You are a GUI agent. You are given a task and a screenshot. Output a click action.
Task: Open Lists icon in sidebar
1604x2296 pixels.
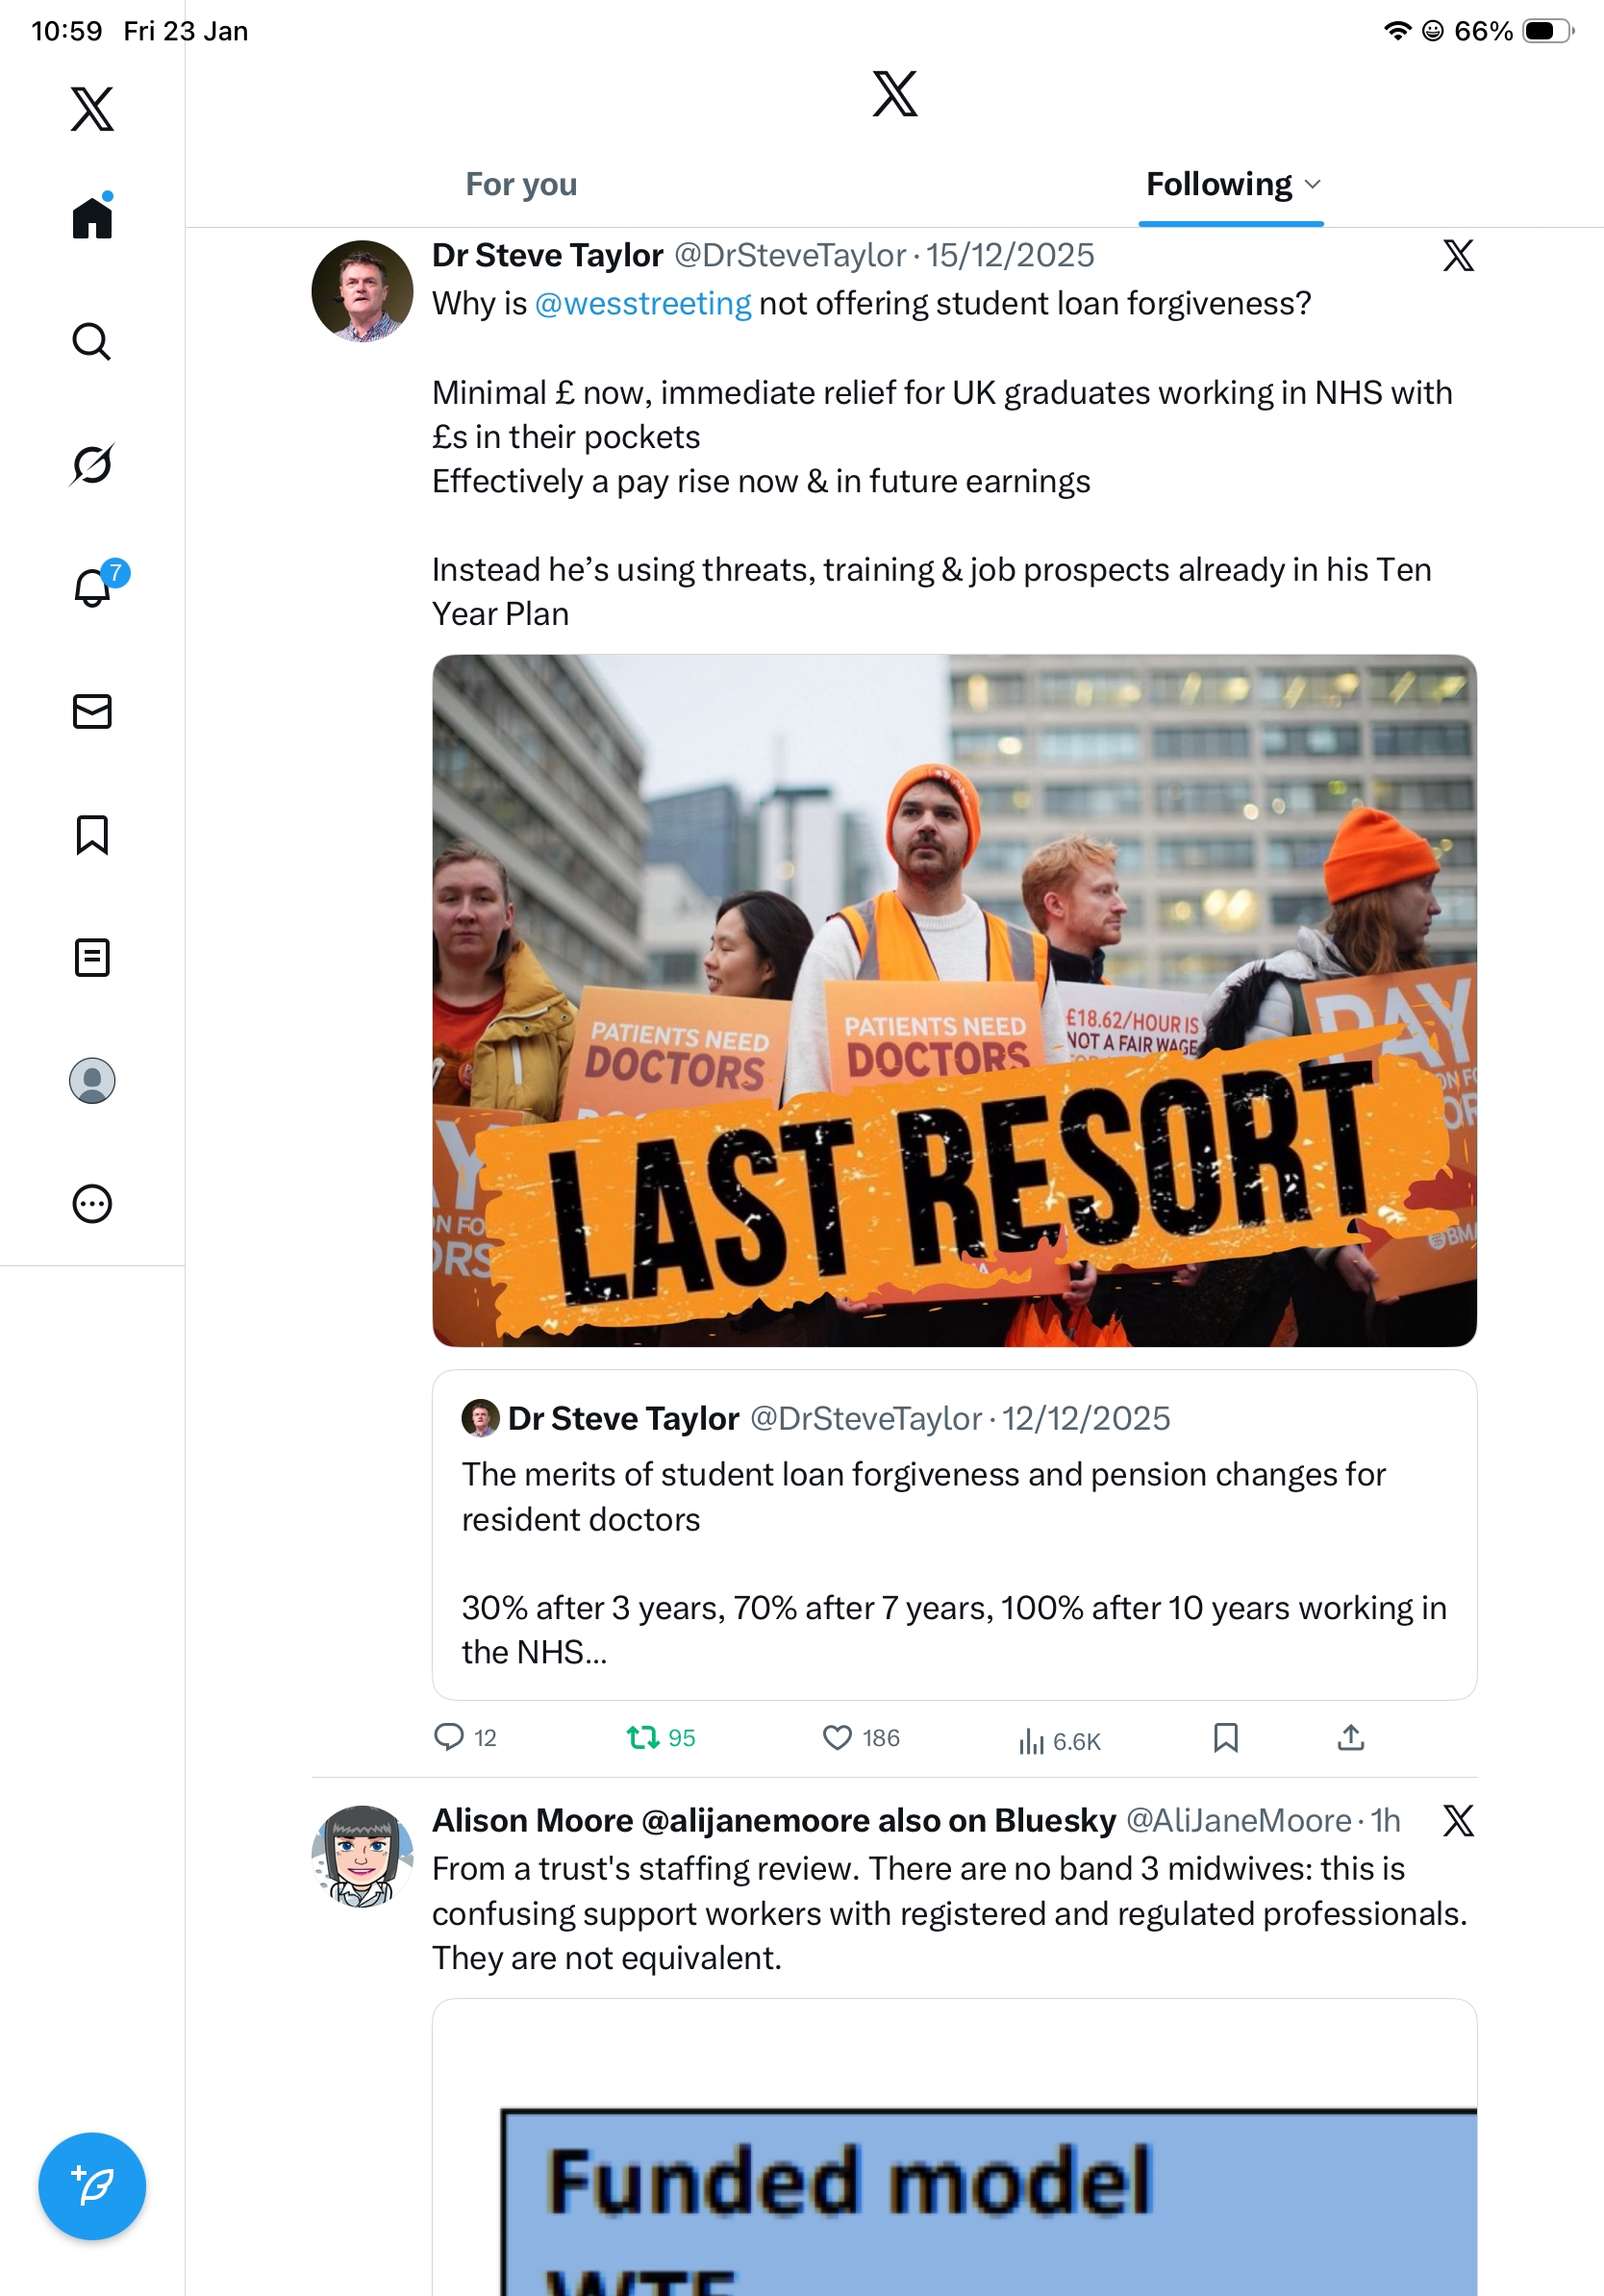click(x=92, y=958)
